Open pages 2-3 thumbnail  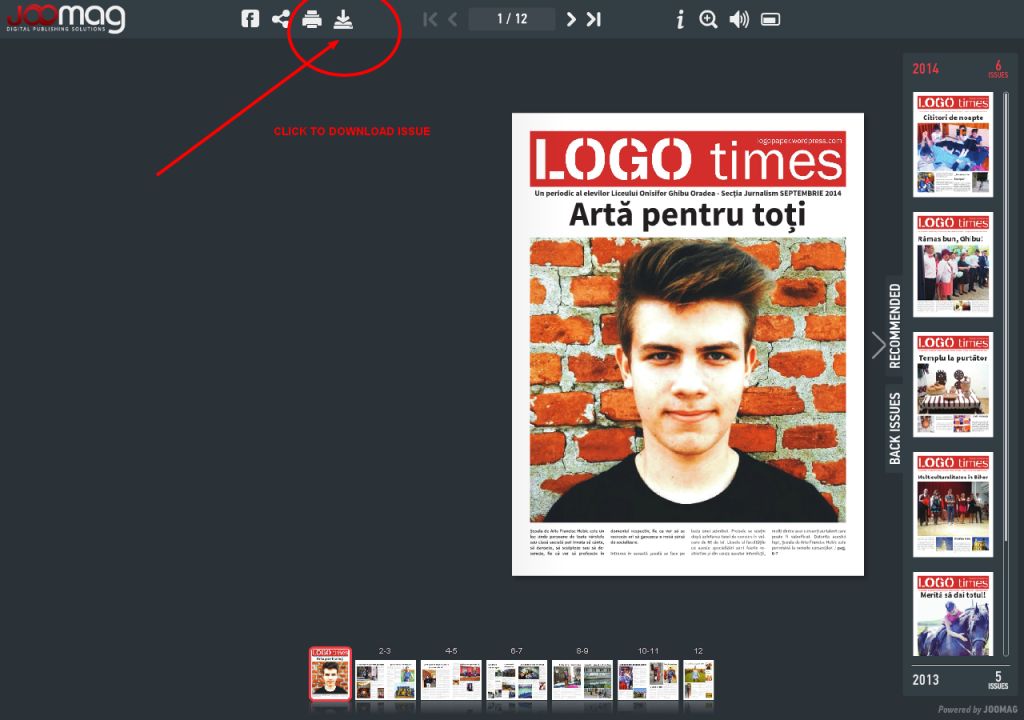385,680
